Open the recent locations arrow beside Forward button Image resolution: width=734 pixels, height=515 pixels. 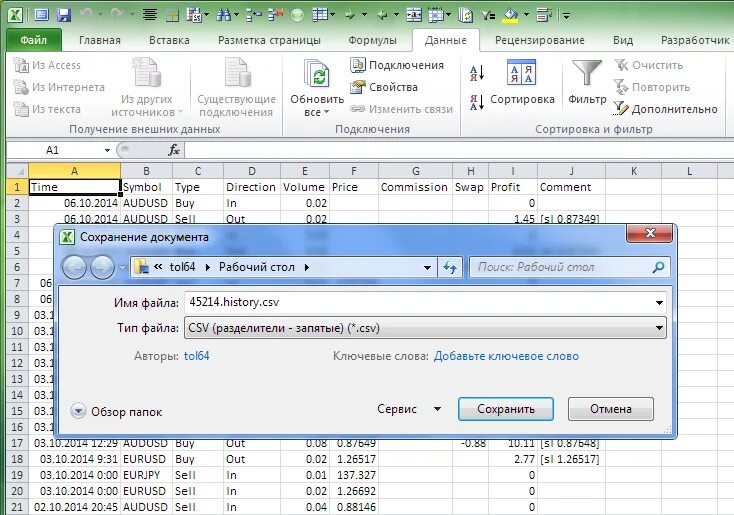pos(122,268)
